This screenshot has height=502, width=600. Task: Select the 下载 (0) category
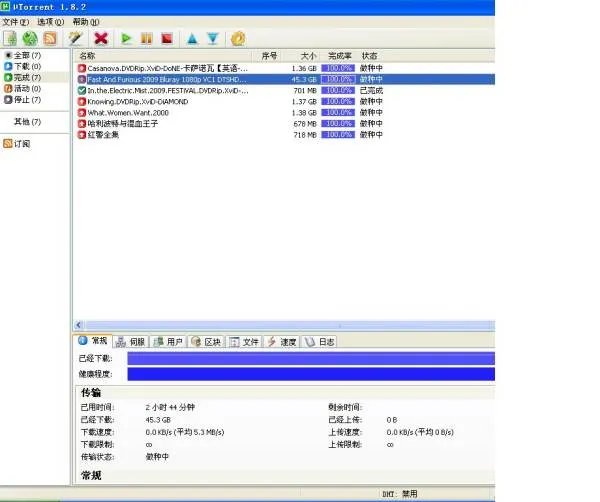(x=23, y=67)
